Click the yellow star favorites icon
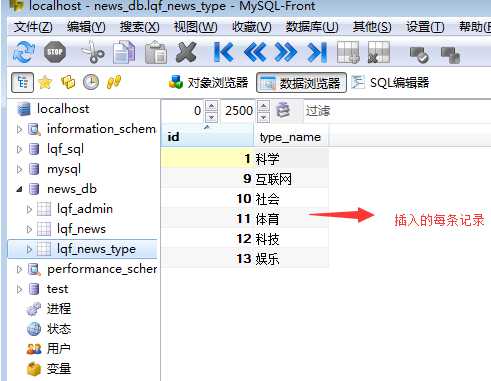The image size is (491, 381). [45, 82]
